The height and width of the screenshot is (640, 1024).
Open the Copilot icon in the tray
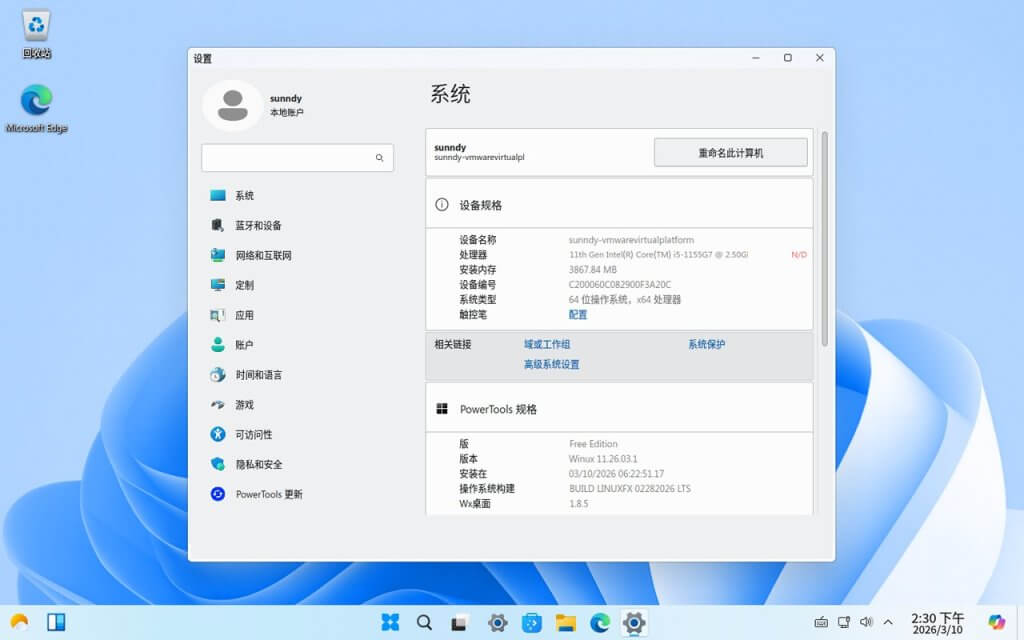(x=997, y=622)
